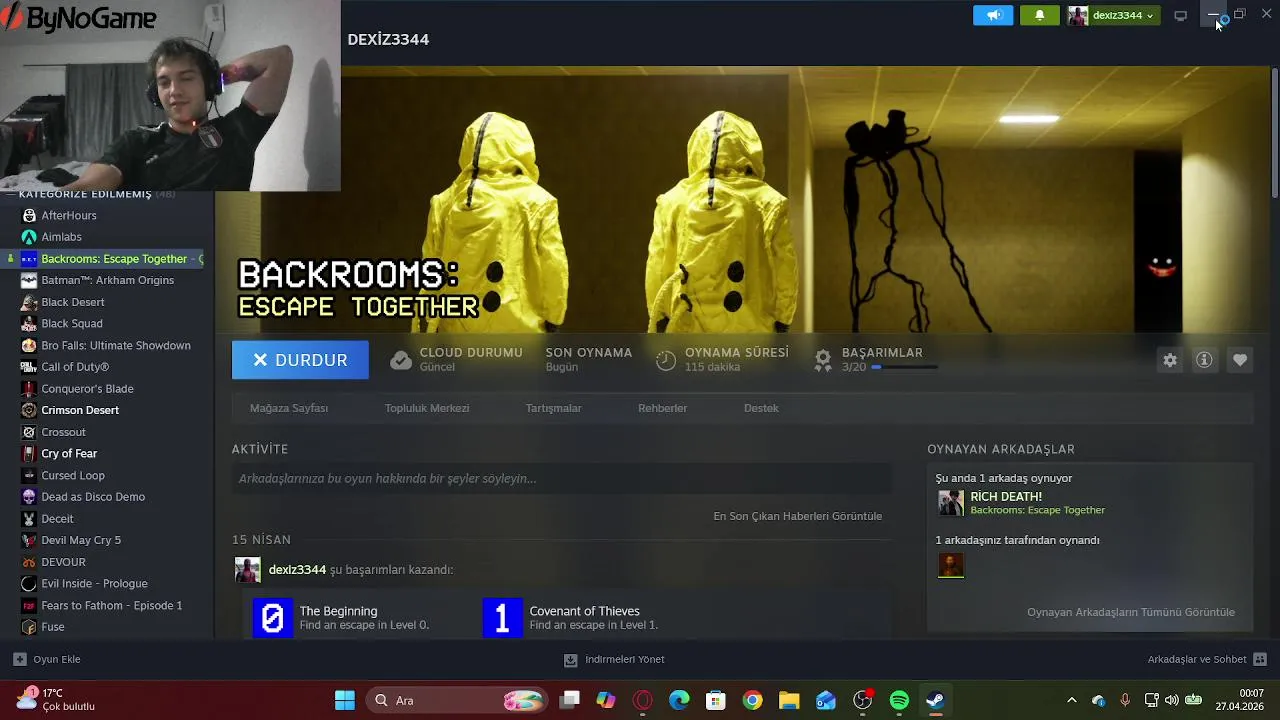This screenshot has height=720, width=1280.
Task: Select Aimlabs in library list
Action: tap(61, 237)
